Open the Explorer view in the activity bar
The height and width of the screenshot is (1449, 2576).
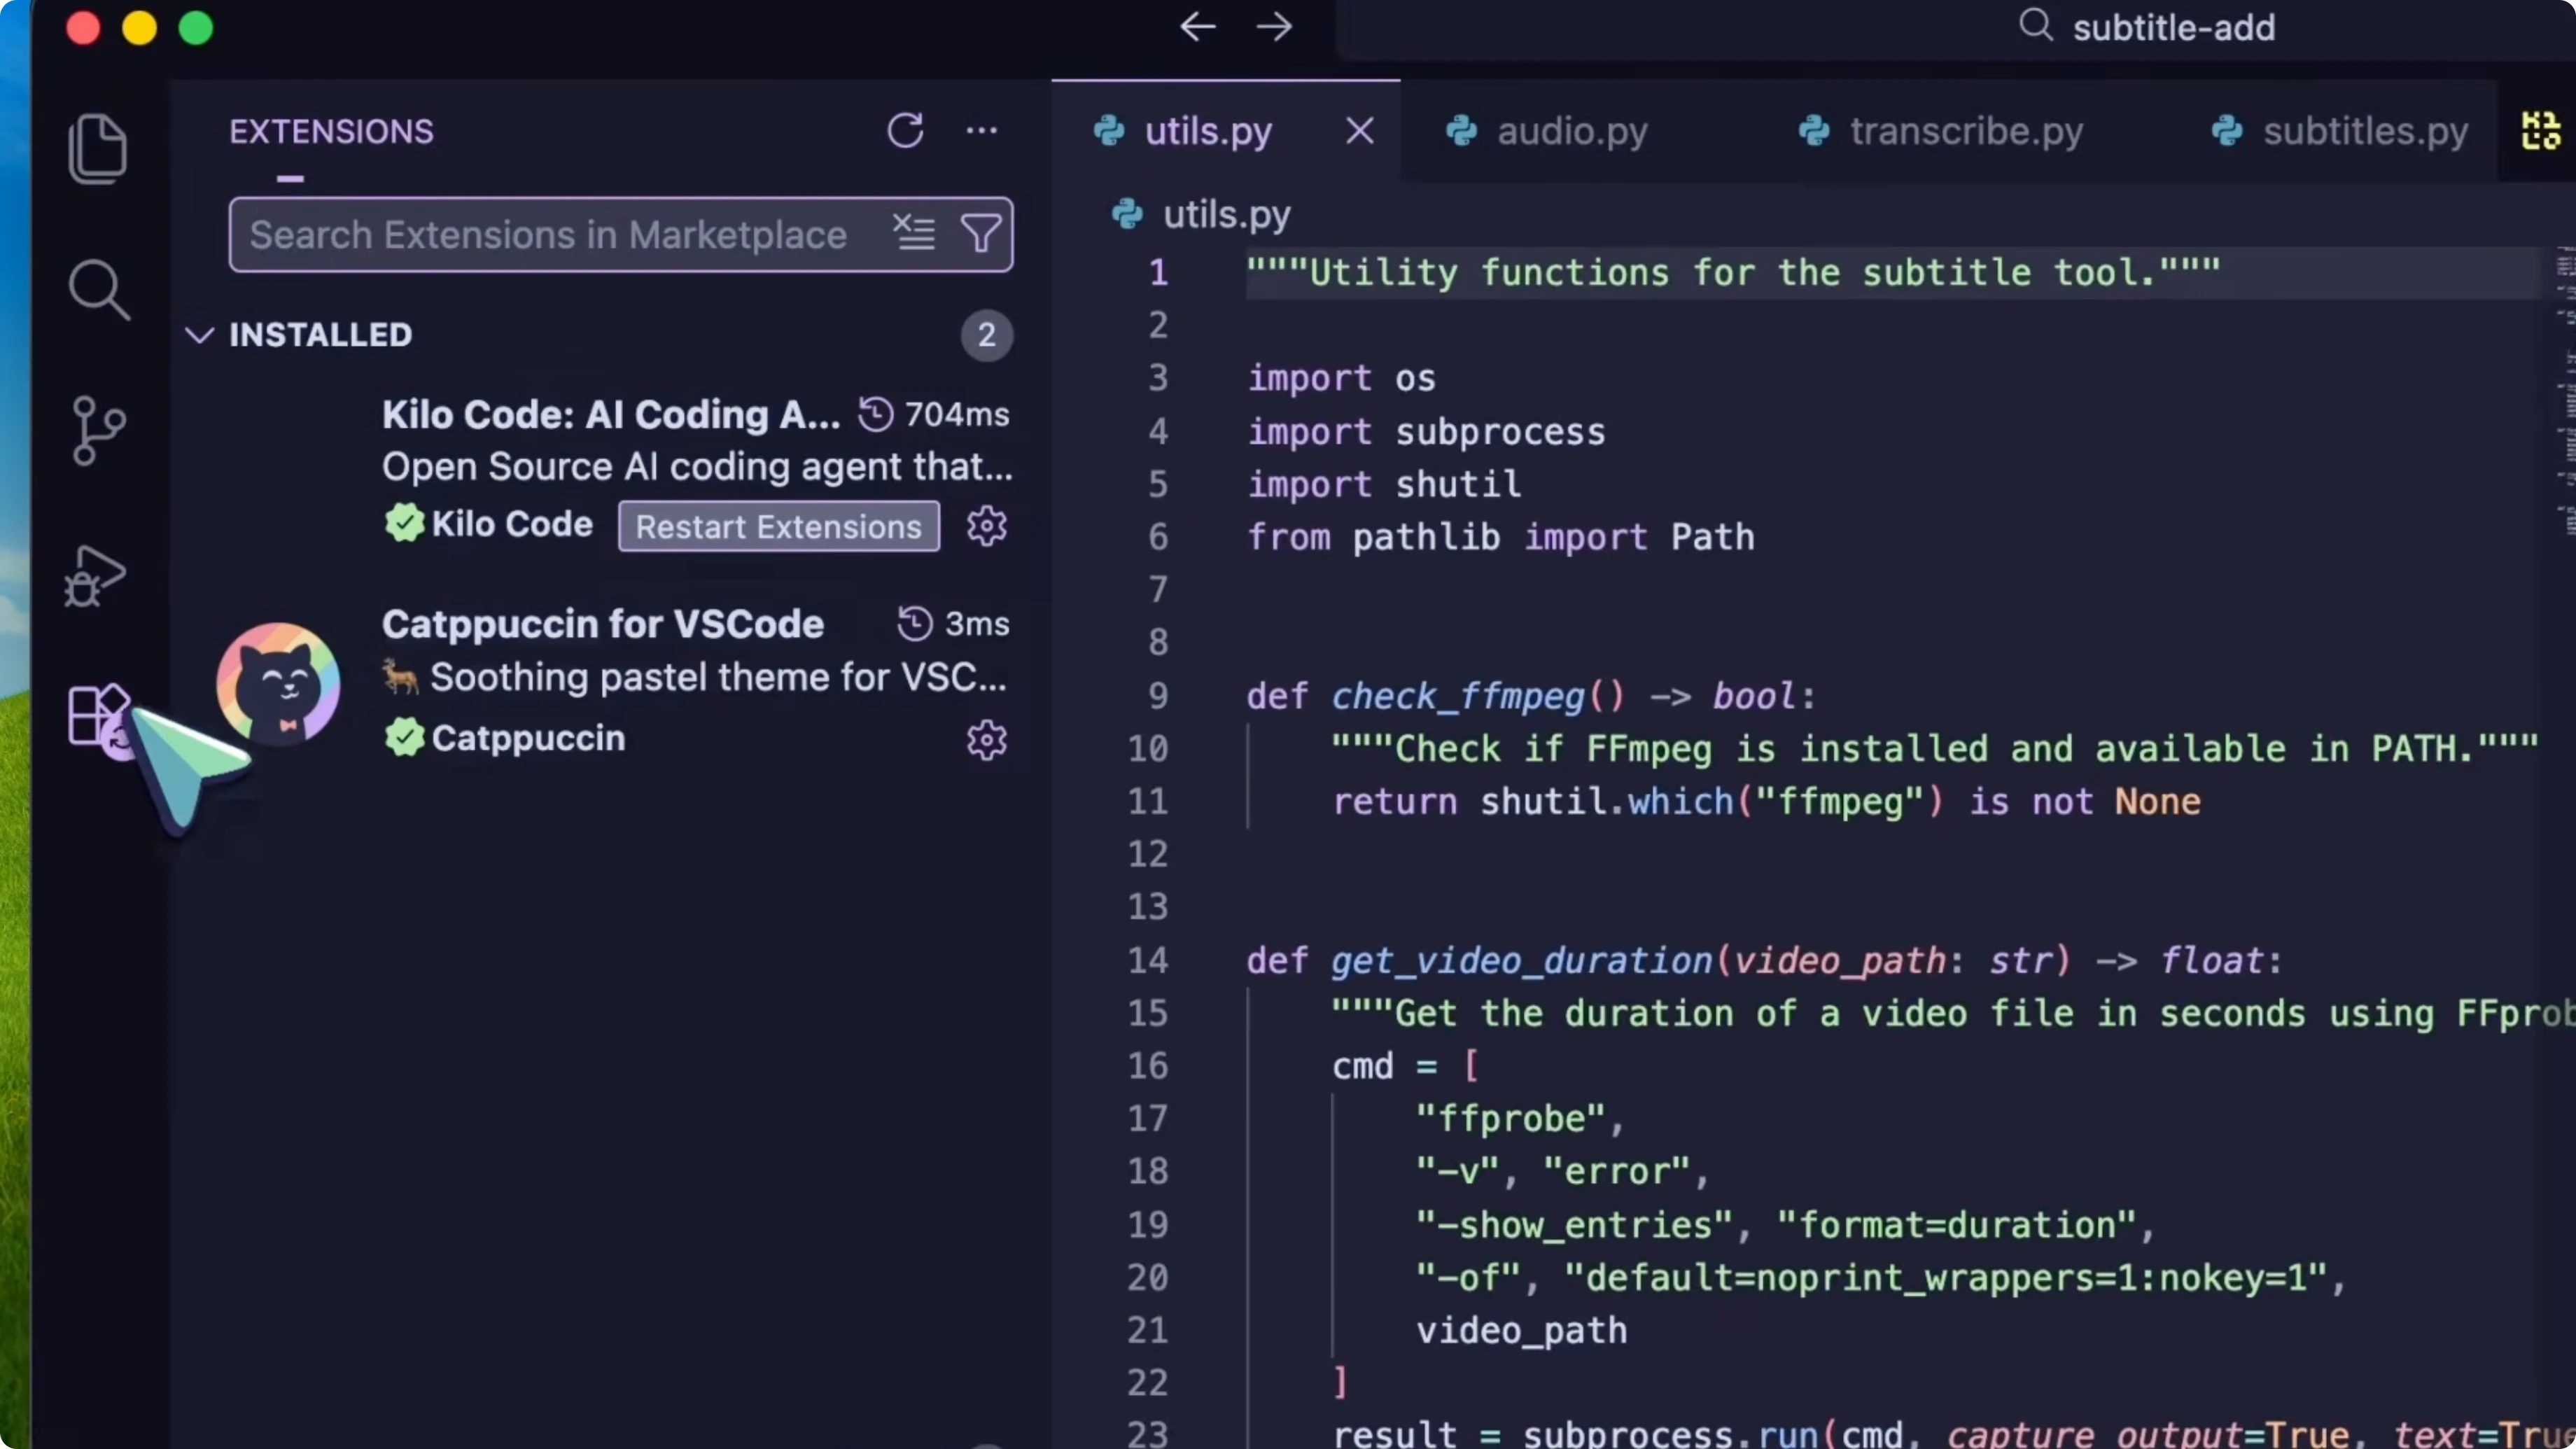coord(97,146)
